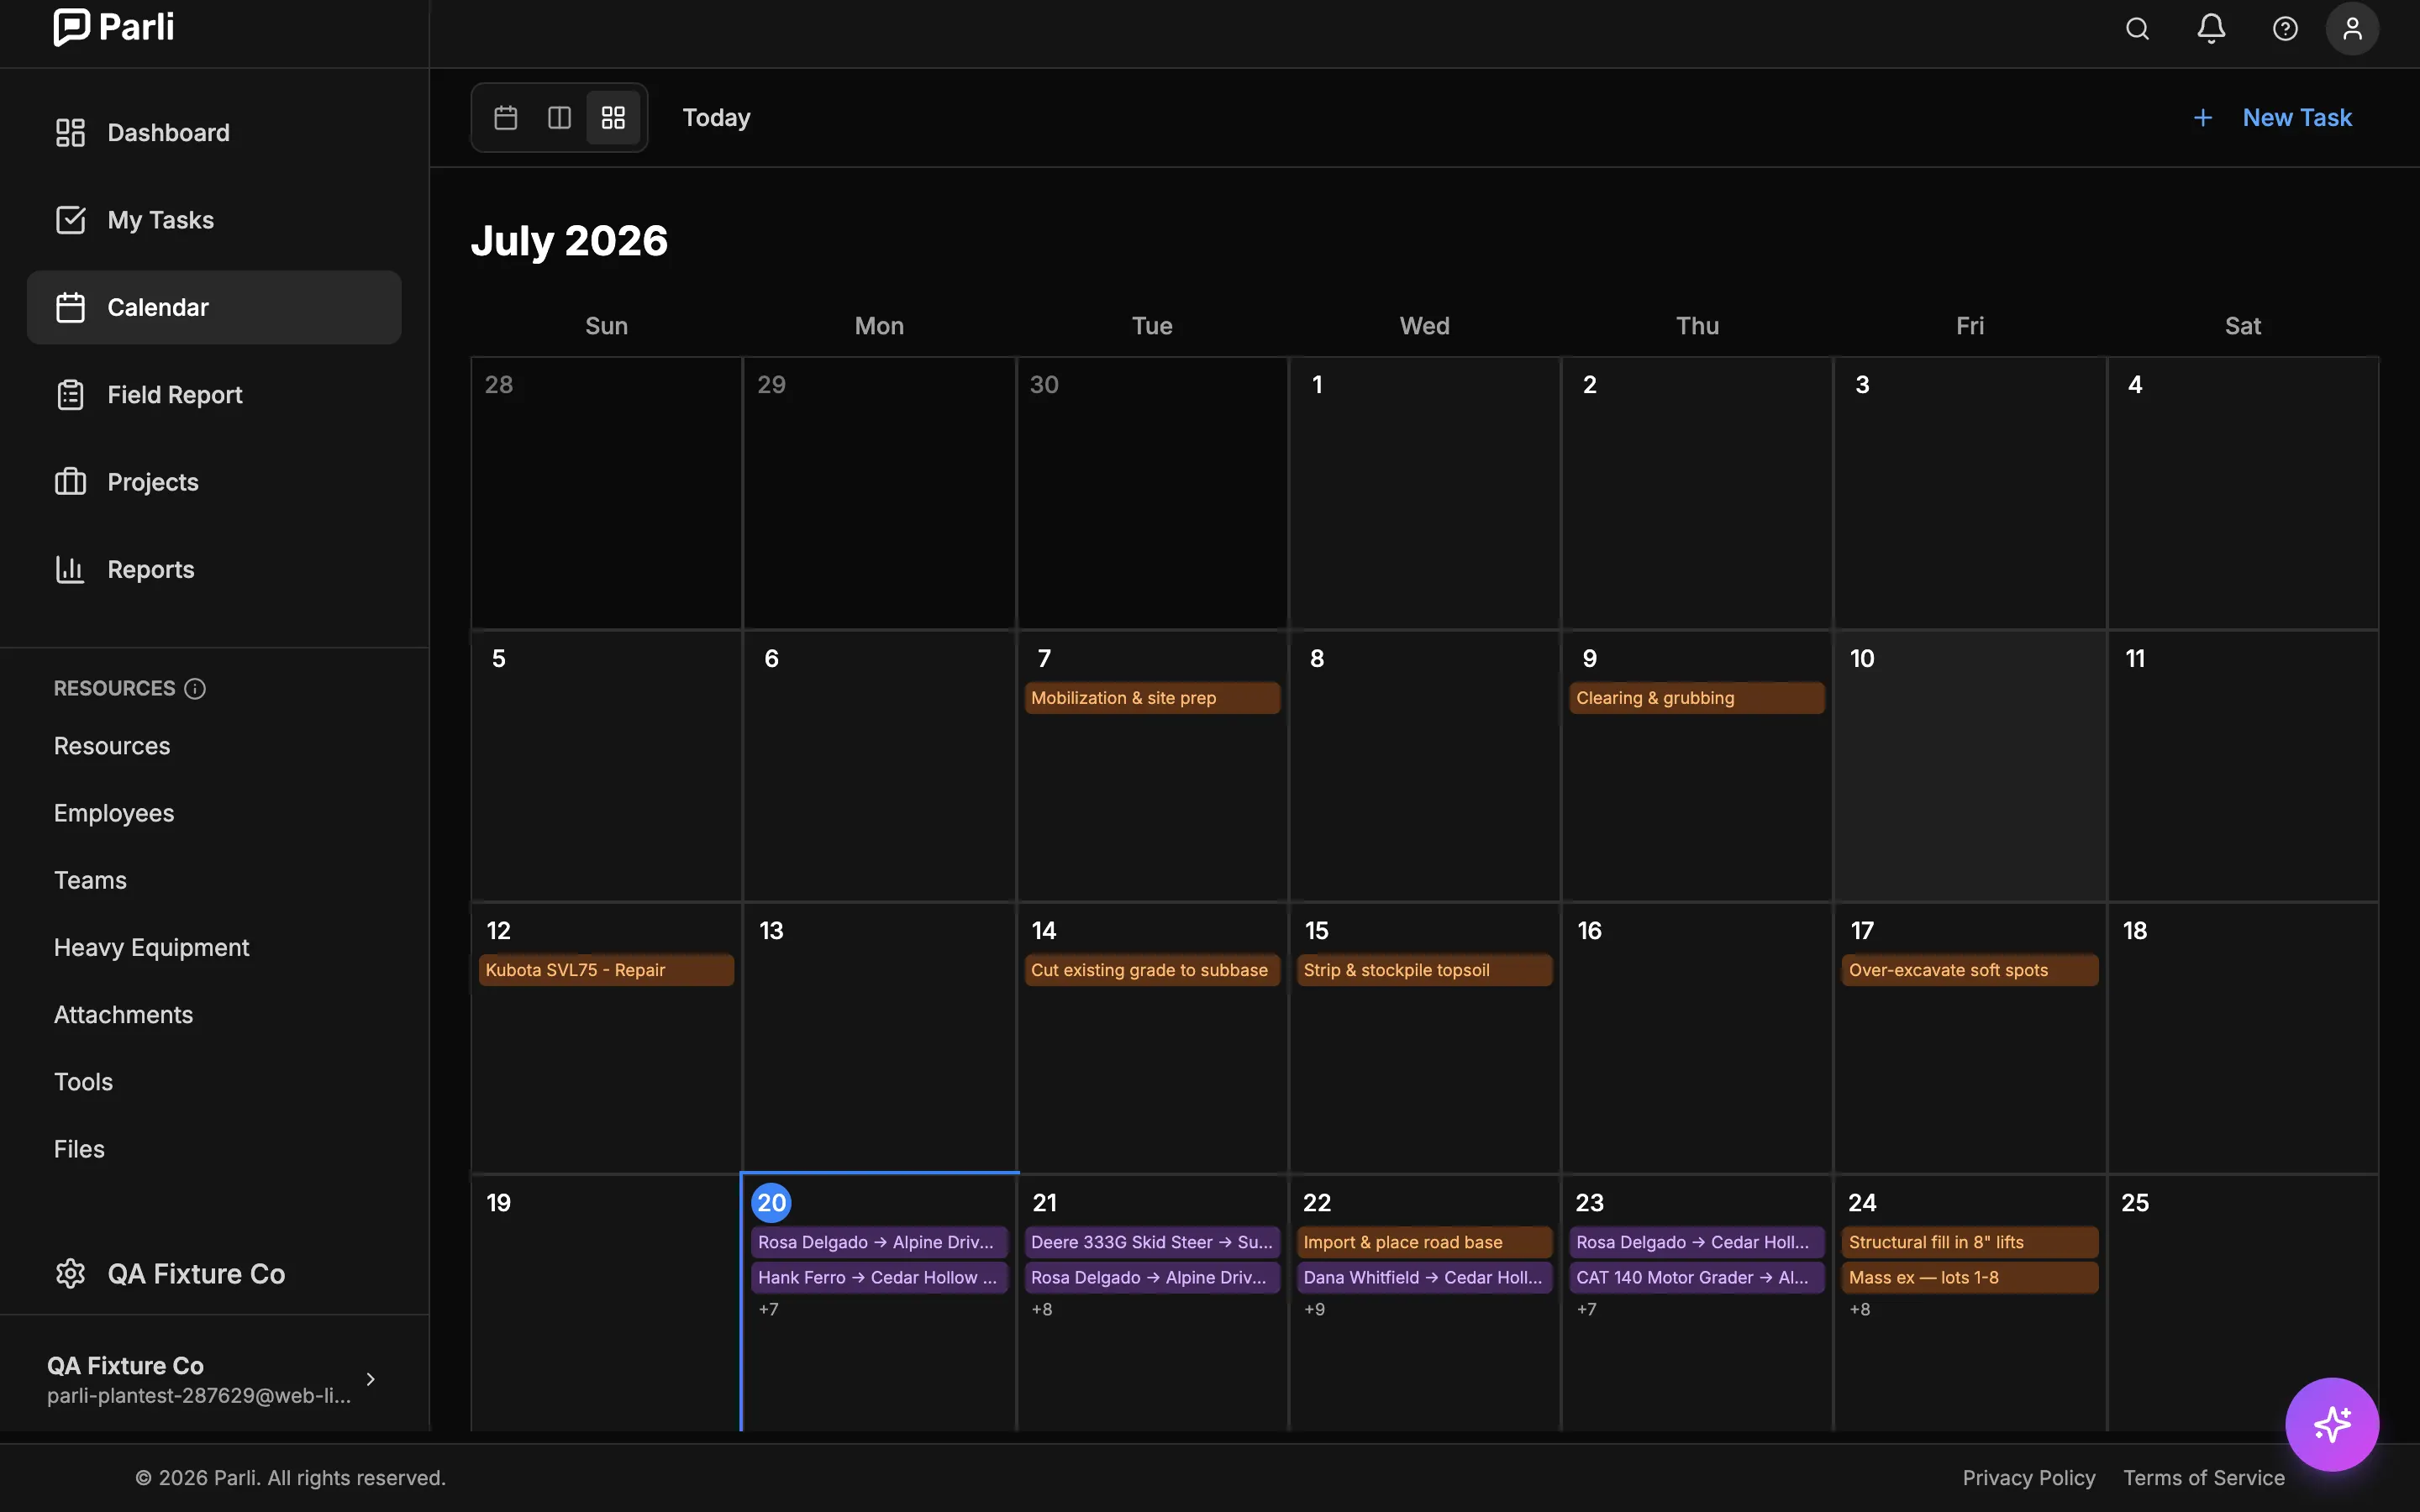
Task: Click the settings gear next to QA Fixture Co
Action: point(70,1274)
